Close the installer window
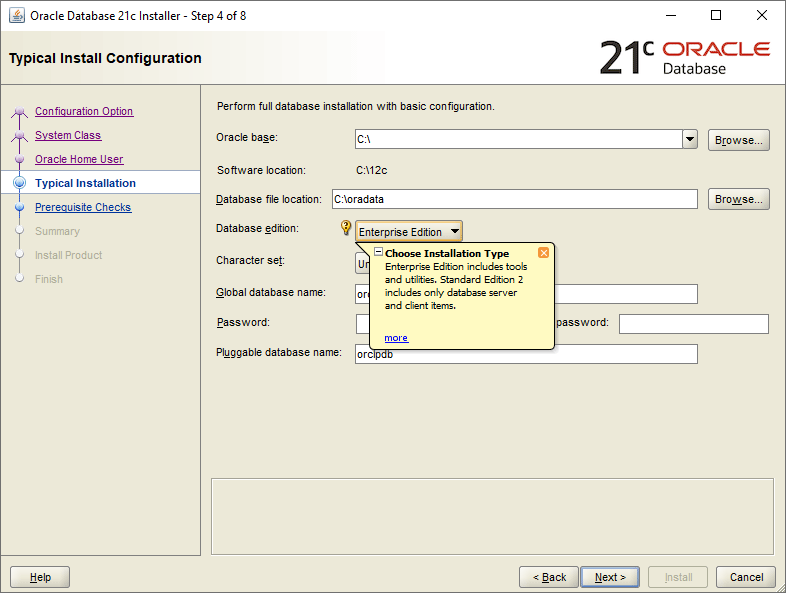Image resolution: width=786 pixels, height=593 pixels. 761,16
